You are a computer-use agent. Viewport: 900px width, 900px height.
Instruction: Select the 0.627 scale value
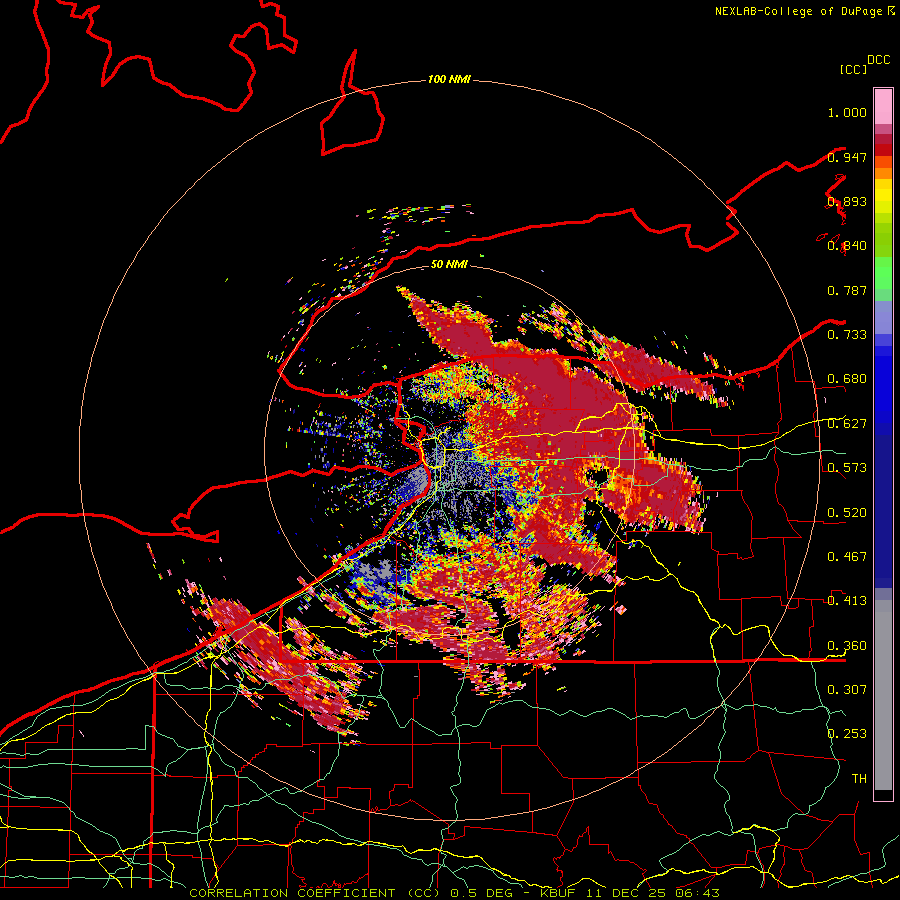click(847, 424)
